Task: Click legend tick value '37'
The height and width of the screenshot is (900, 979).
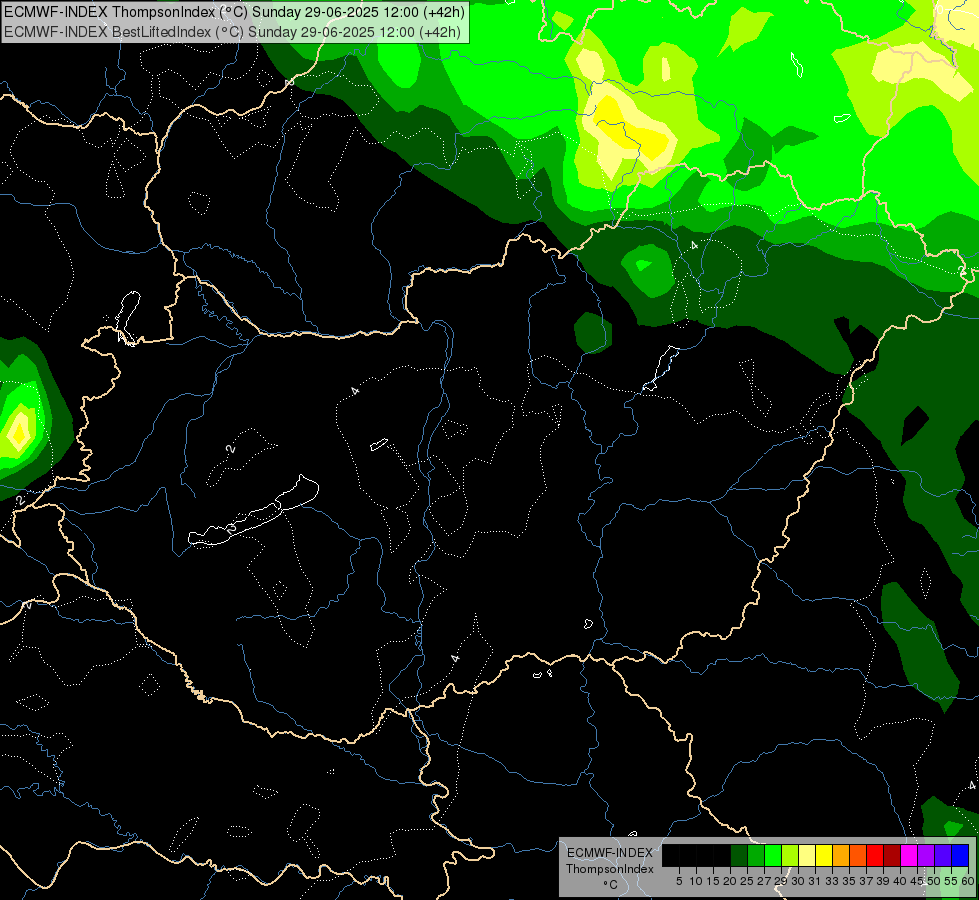Action: (866, 881)
